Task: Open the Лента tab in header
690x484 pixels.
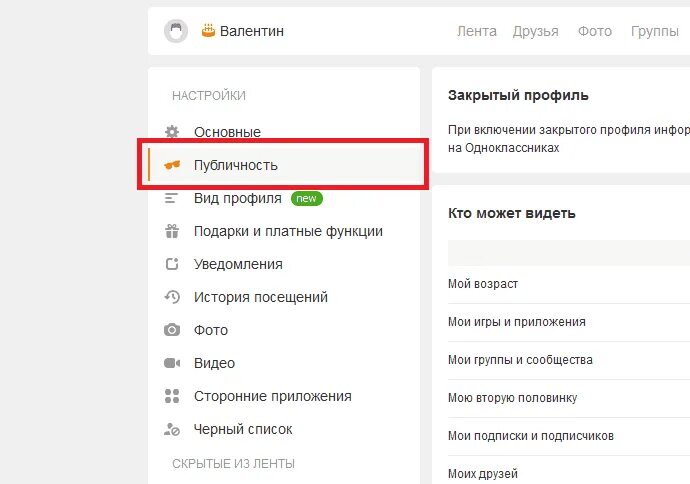Action: click(x=477, y=31)
